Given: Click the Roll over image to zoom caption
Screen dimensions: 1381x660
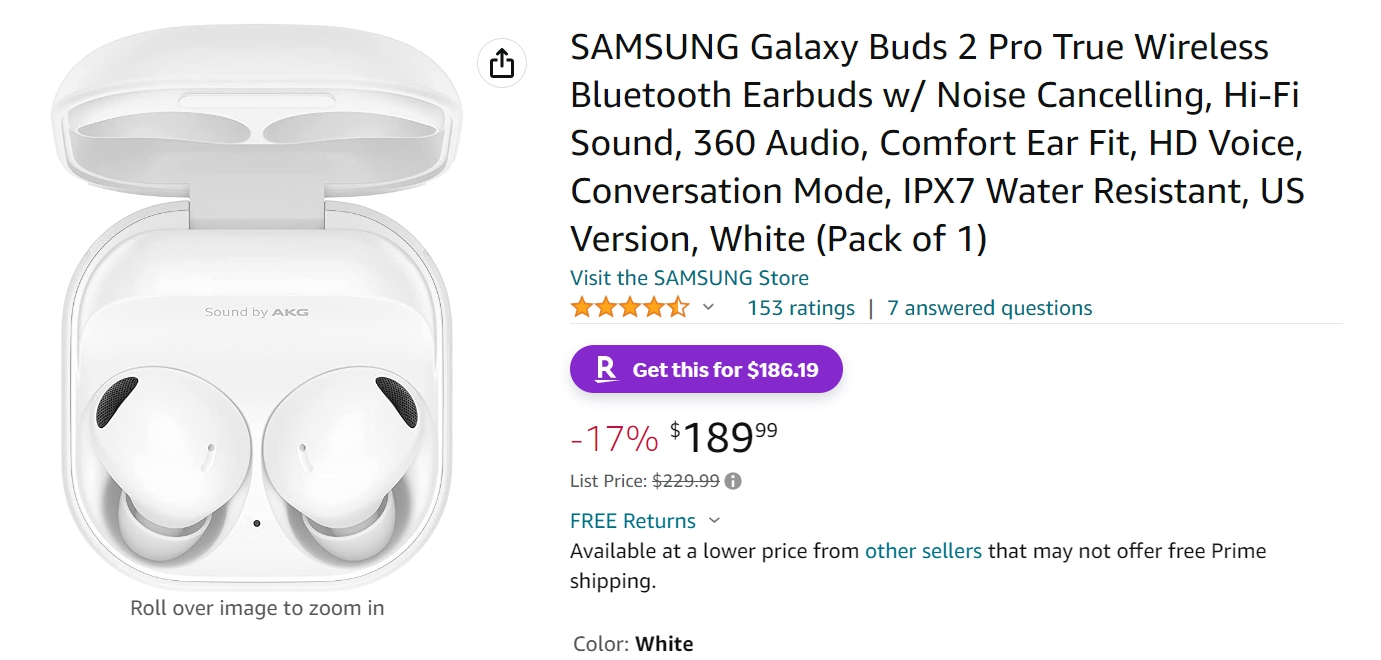Looking at the screenshot, I should click(257, 608).
